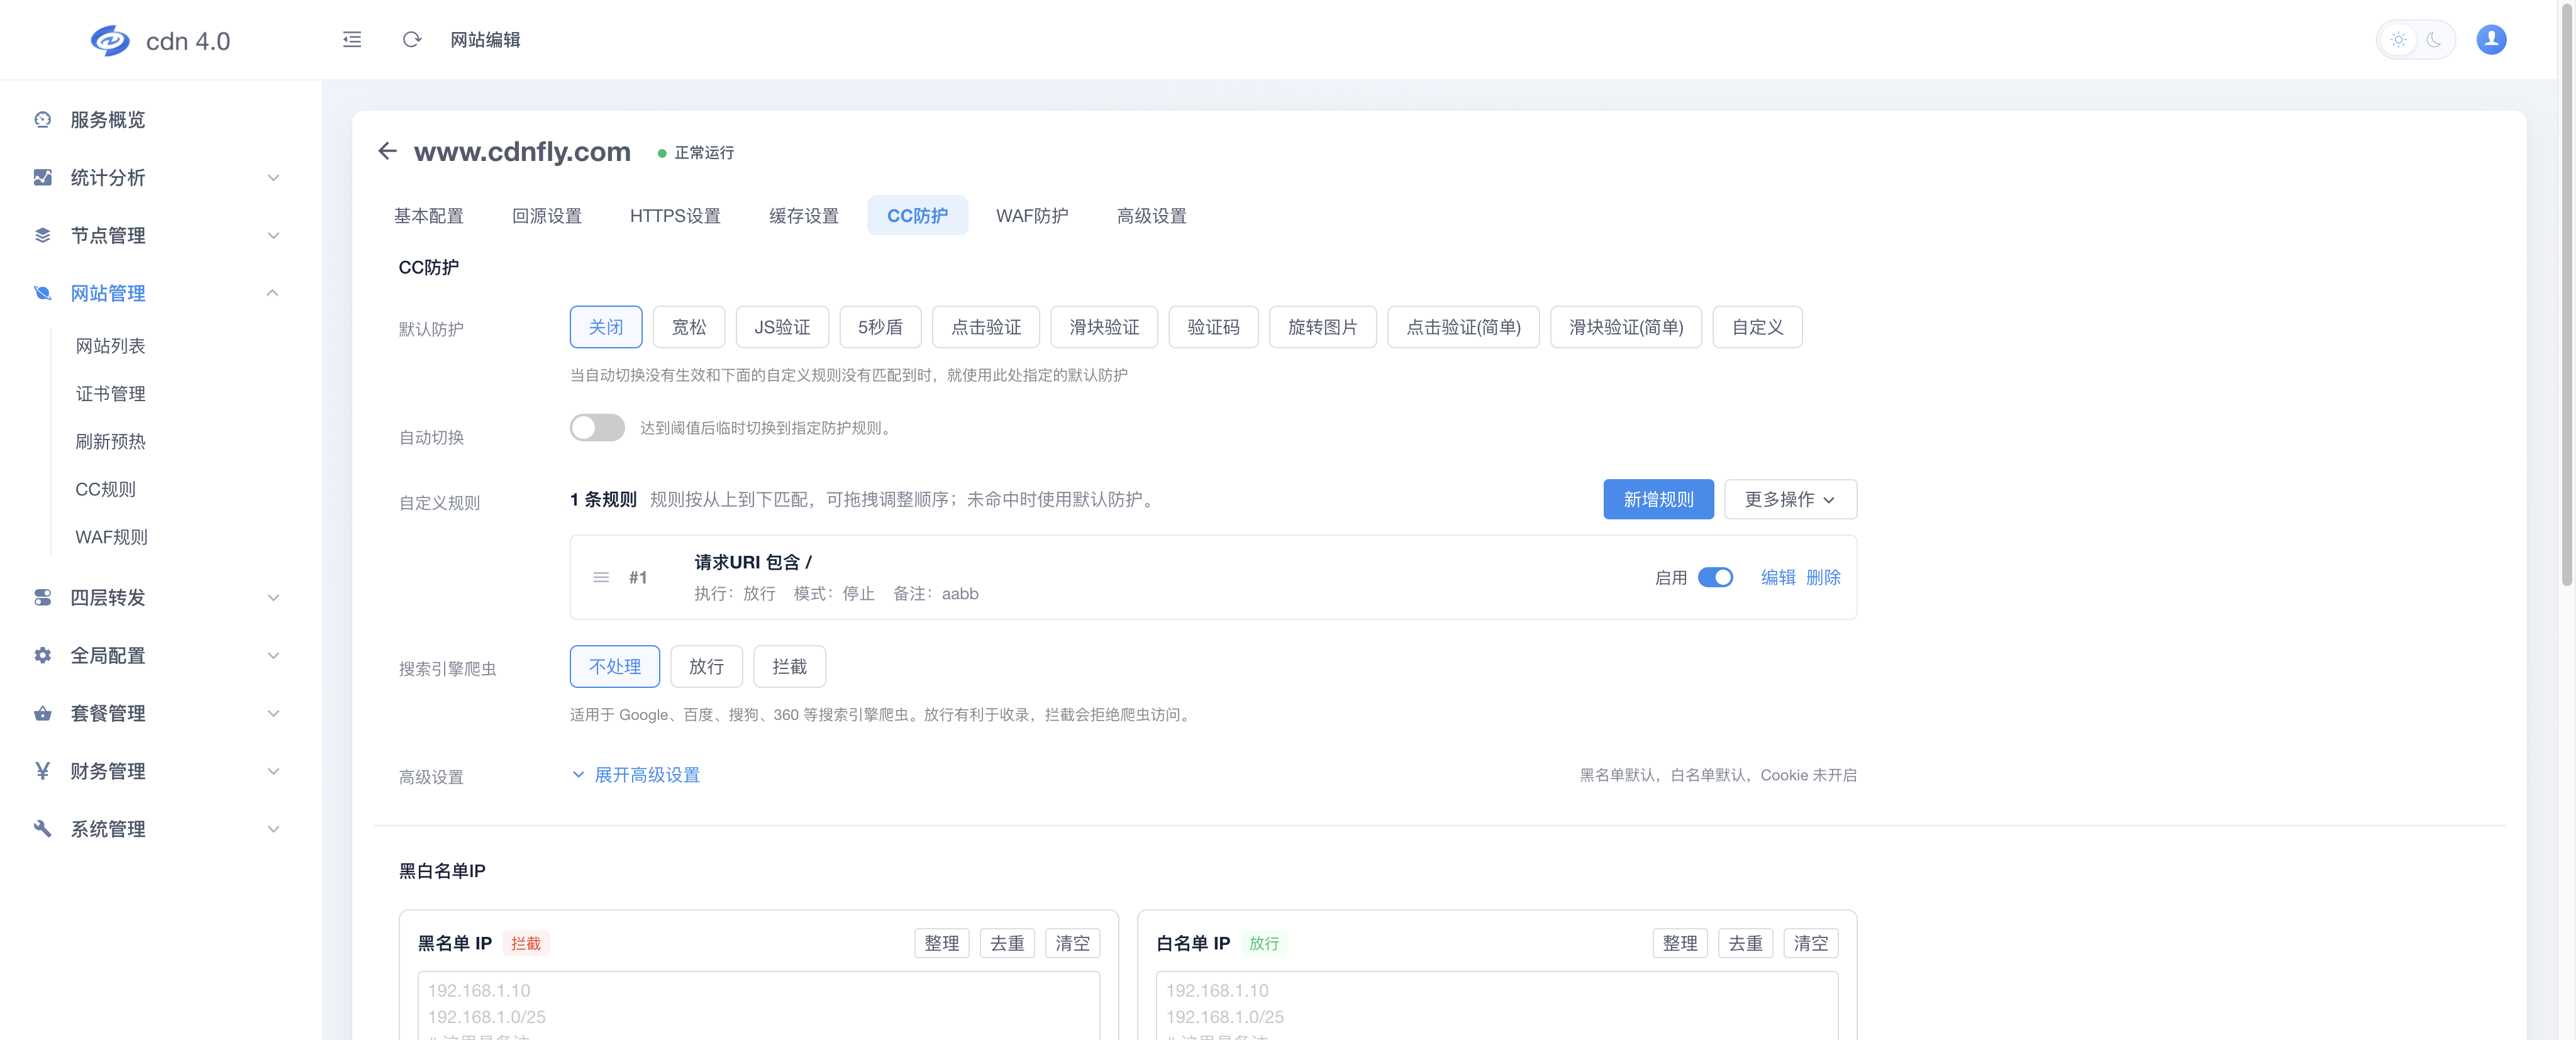Switch to the HTTPS设置 tab
2576x1040 pixels.
click(x=675, y=216)
